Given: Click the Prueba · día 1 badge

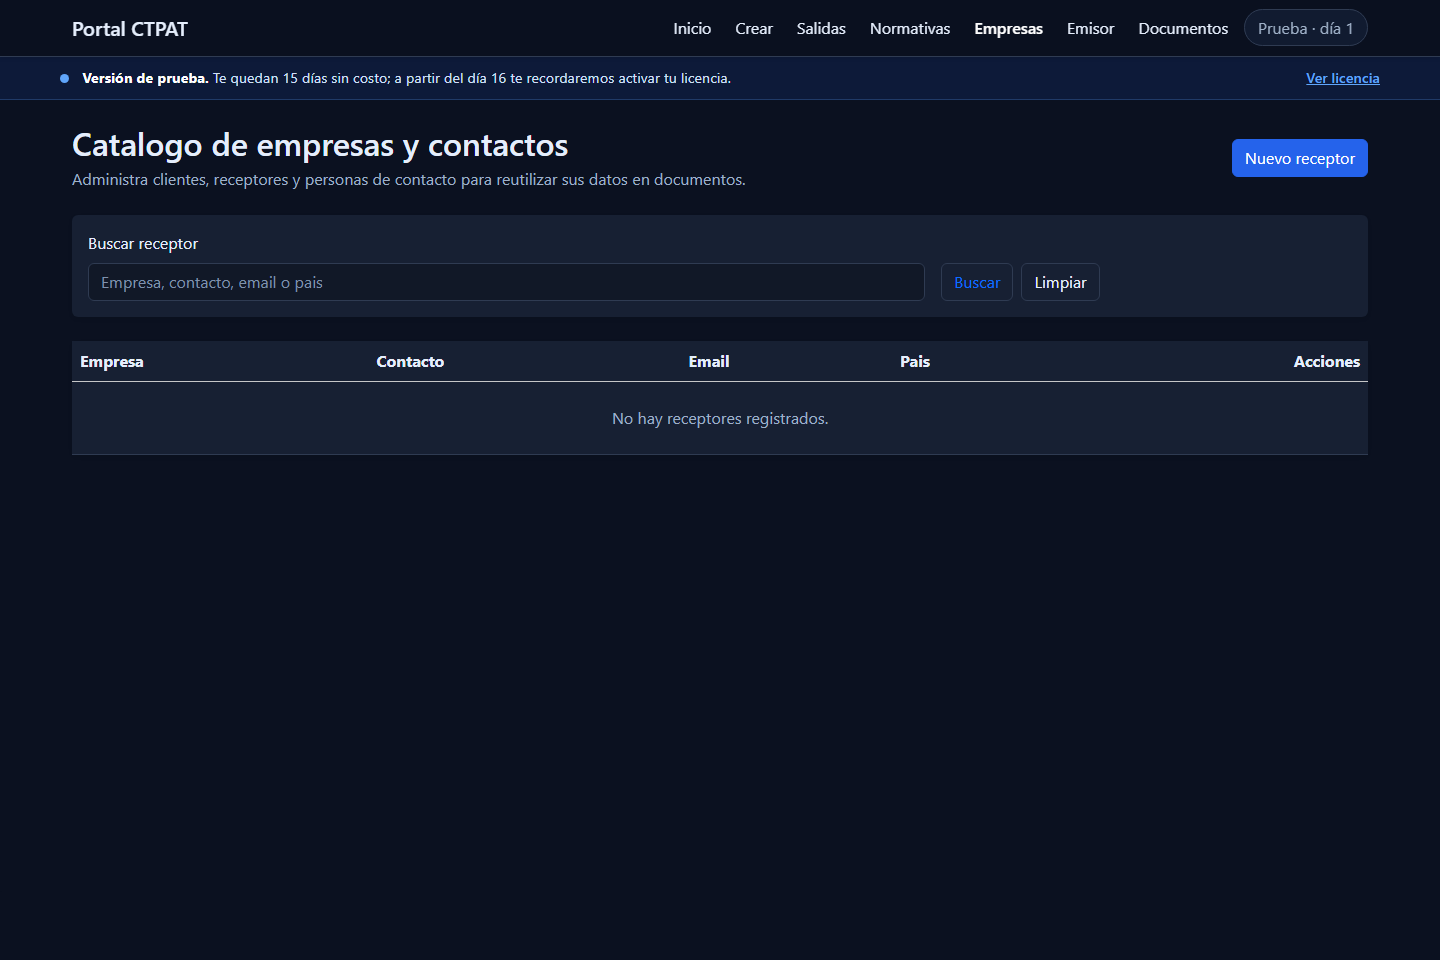Looking at the screenshot, I should point(1306,28).
